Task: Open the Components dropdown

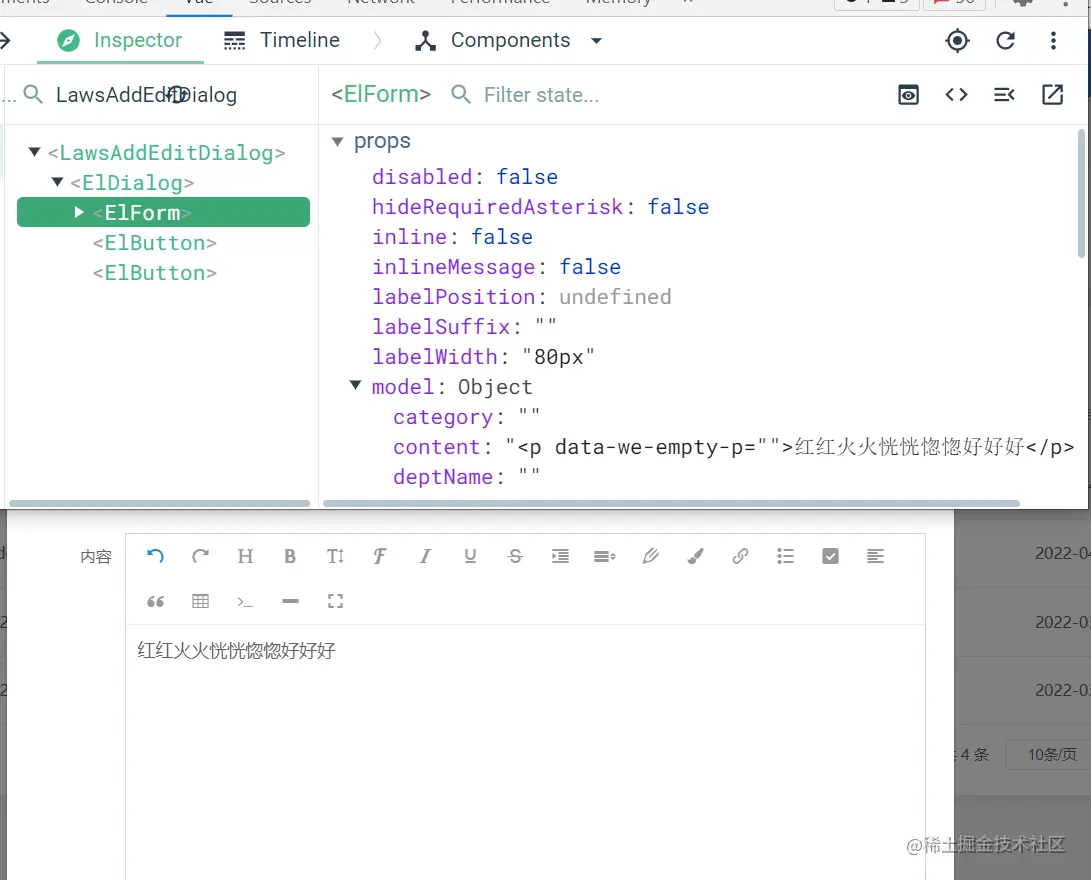Action: tap(509, 40)
